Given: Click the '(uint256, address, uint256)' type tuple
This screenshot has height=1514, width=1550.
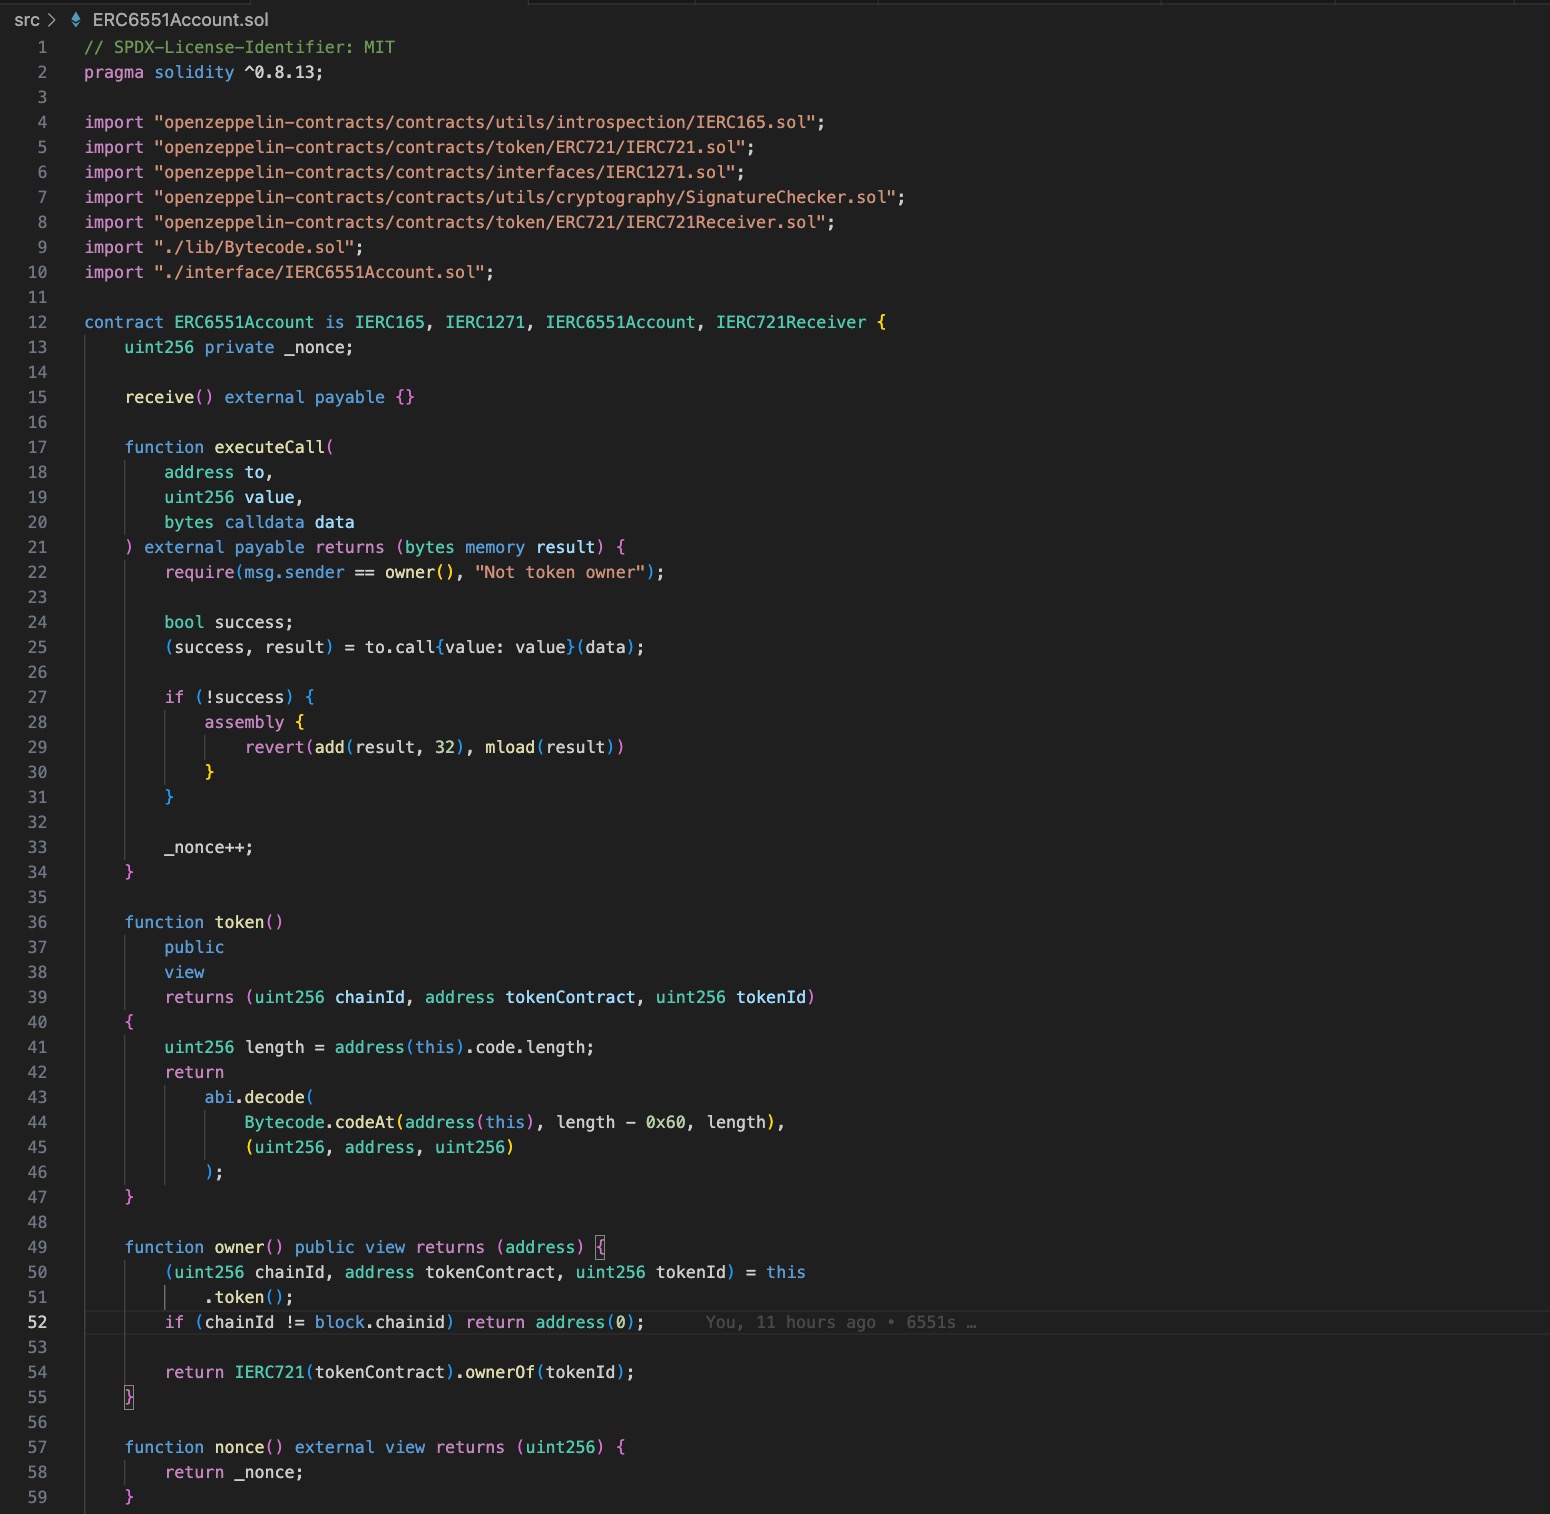Looking at the screenshot, I should 379,1147.
